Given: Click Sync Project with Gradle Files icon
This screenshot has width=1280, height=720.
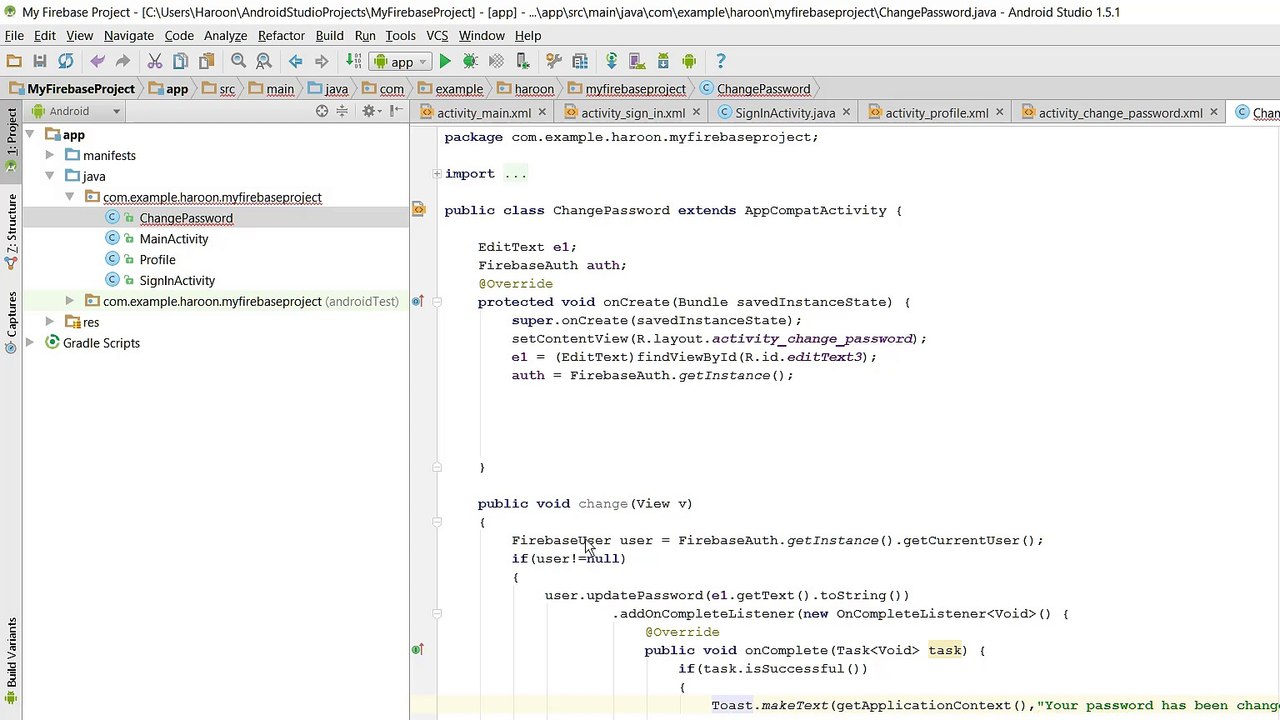Looking at the screenshot, I should click(611, 62).
